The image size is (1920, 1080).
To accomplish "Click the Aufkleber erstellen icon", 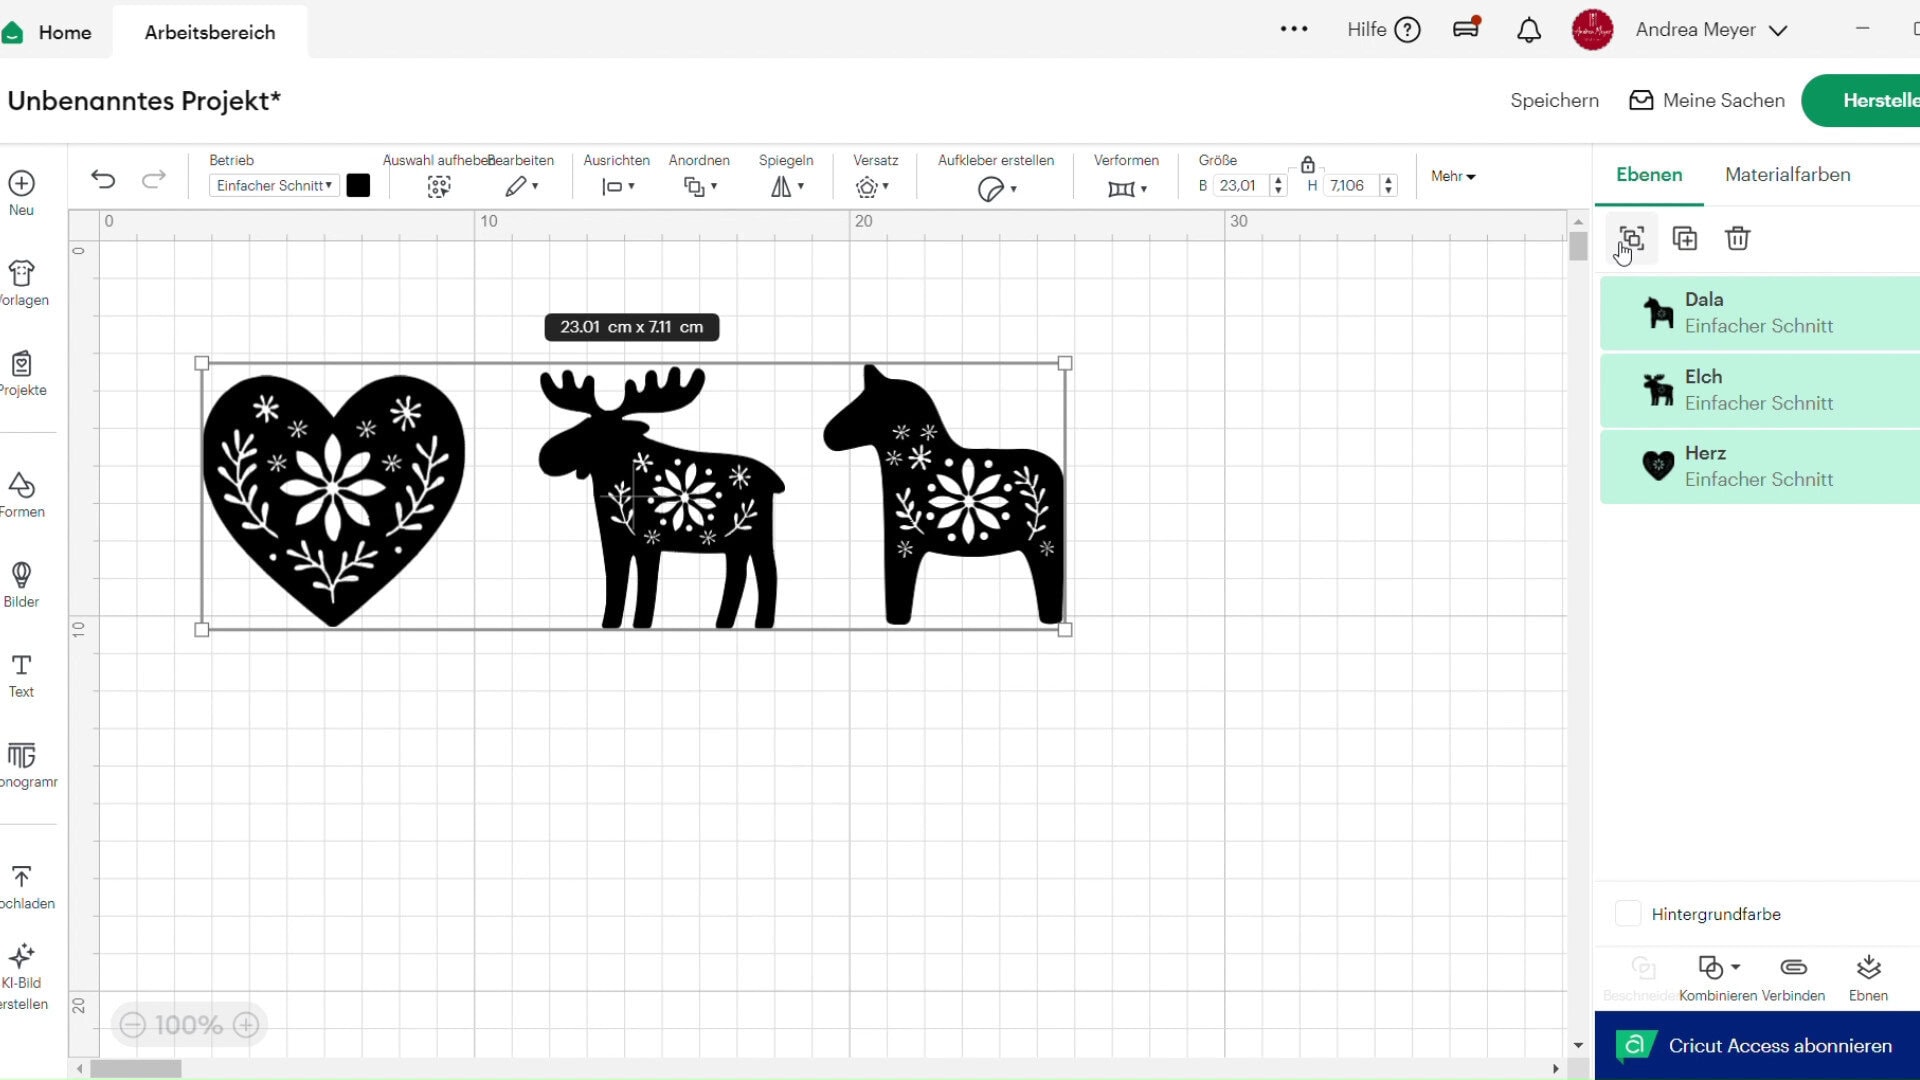I will point(993,188).
